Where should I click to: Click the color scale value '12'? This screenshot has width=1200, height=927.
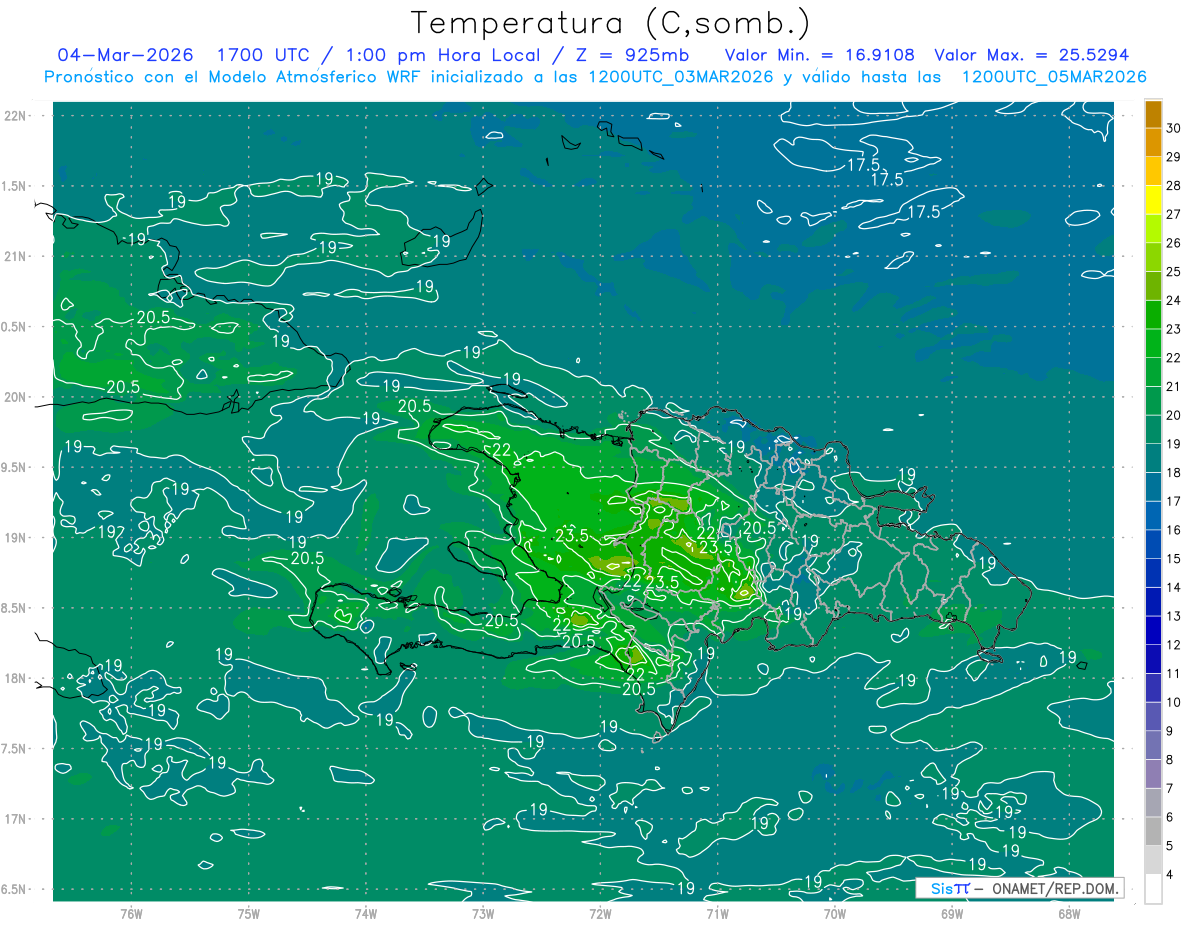pos(1175,645)
